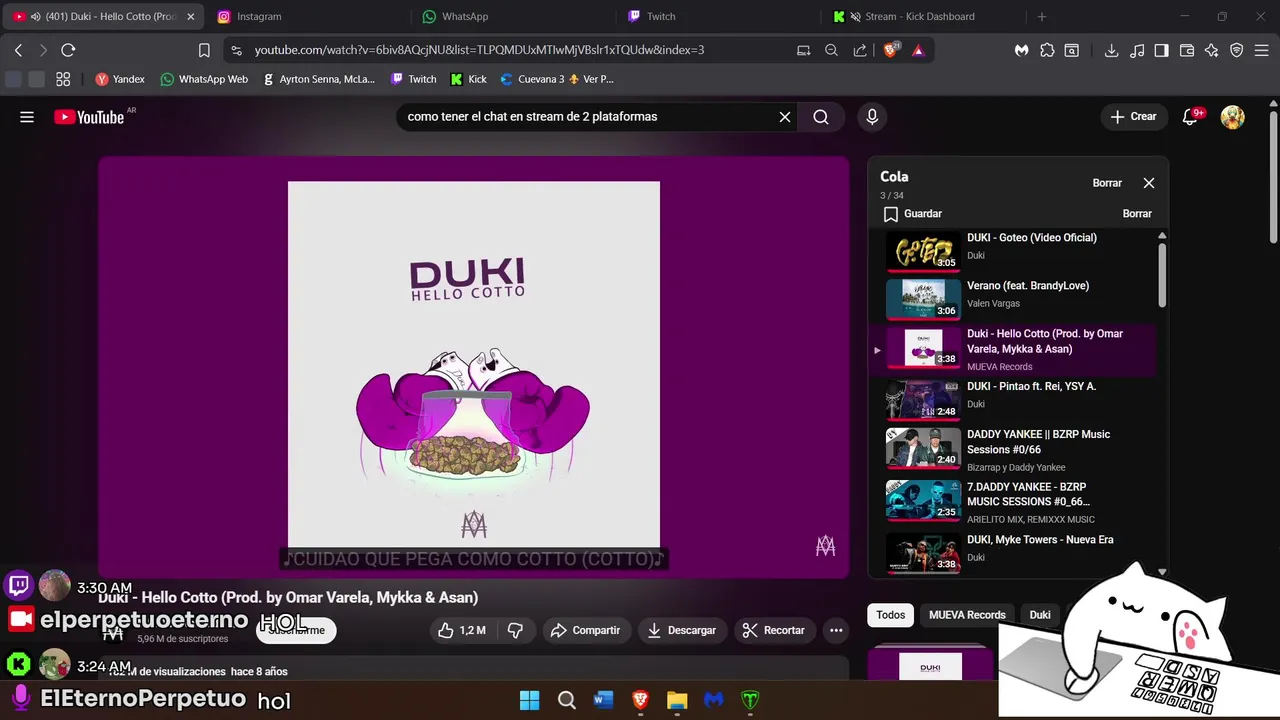1280x720 pixels.
Task: Play DUKI, Myke Towers - Nueva Era
Action: pyautogui.click(x=1014, y=552)
